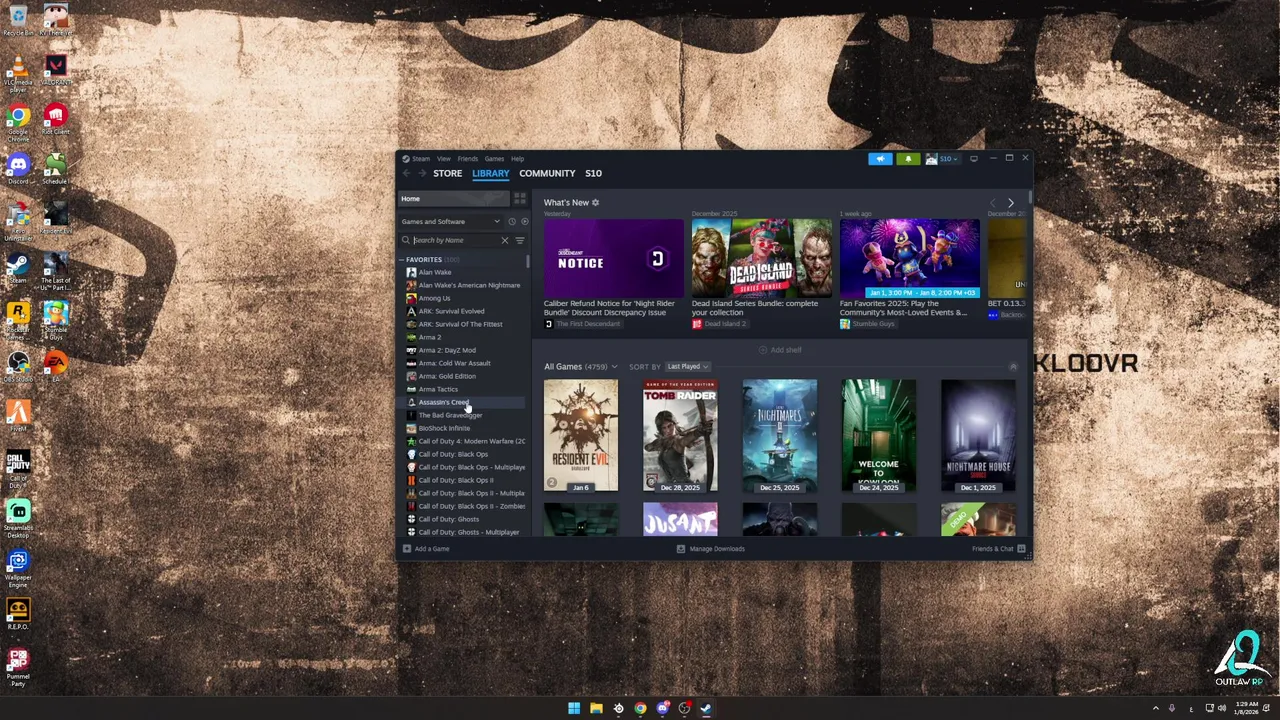The width and height of the screenshot is (1280, 720).
Task: Clear the library search with X
Action: 504,240
